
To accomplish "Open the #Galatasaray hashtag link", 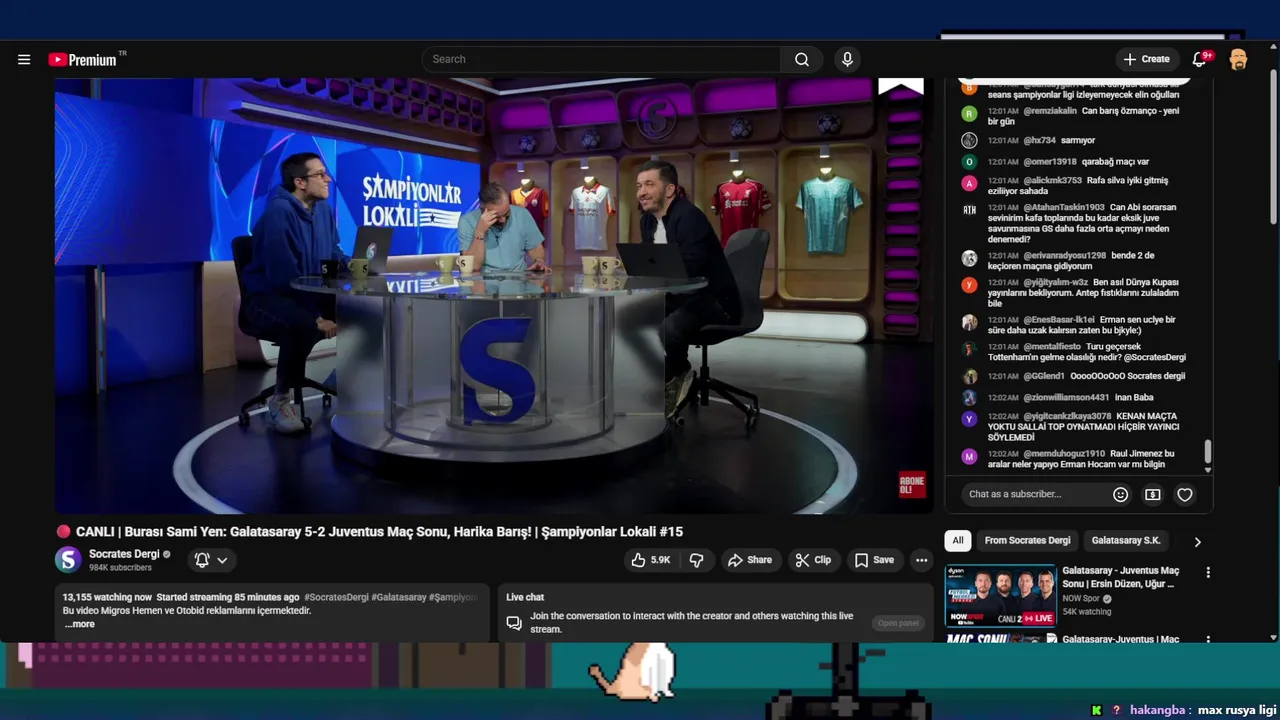I will (x=399, y=597).
